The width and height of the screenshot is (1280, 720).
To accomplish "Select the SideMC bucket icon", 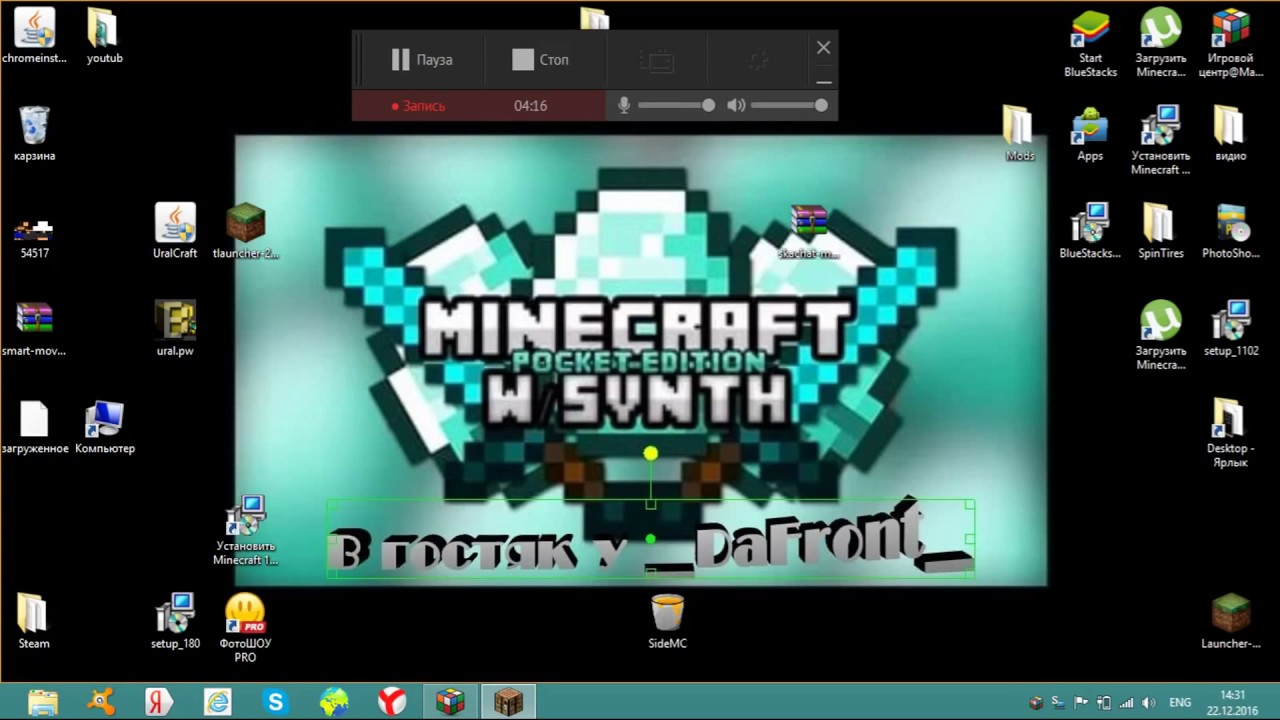I will (667, 622).
